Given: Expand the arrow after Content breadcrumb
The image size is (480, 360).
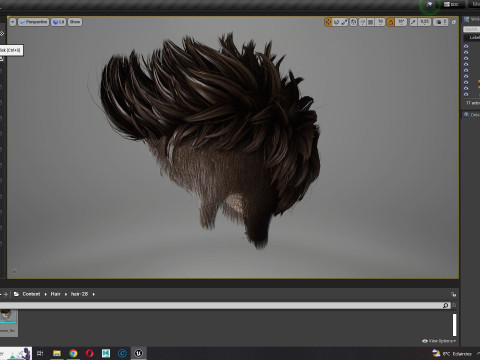Looking at the screenshot, I should click(46, 294).
